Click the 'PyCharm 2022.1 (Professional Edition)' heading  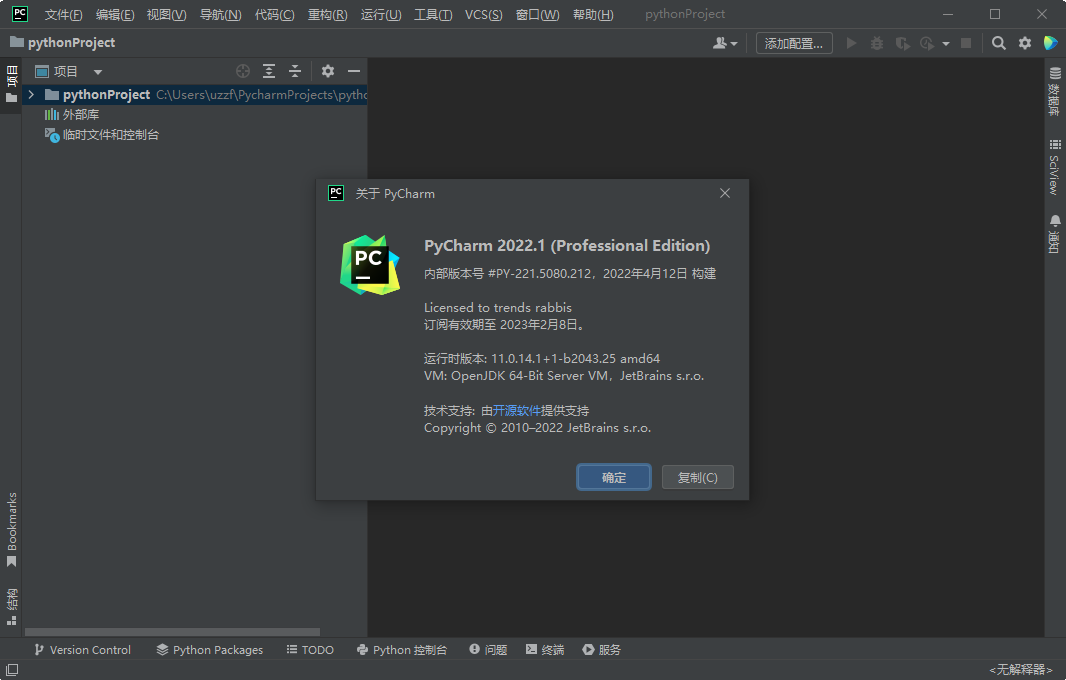[x=567, y=245]
